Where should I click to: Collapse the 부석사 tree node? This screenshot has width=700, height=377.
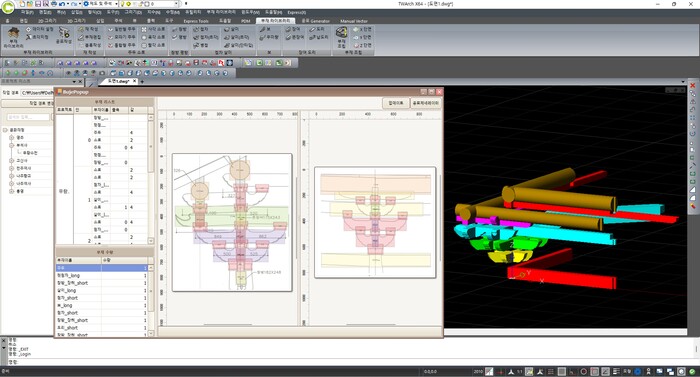click(x=12, y=145)
